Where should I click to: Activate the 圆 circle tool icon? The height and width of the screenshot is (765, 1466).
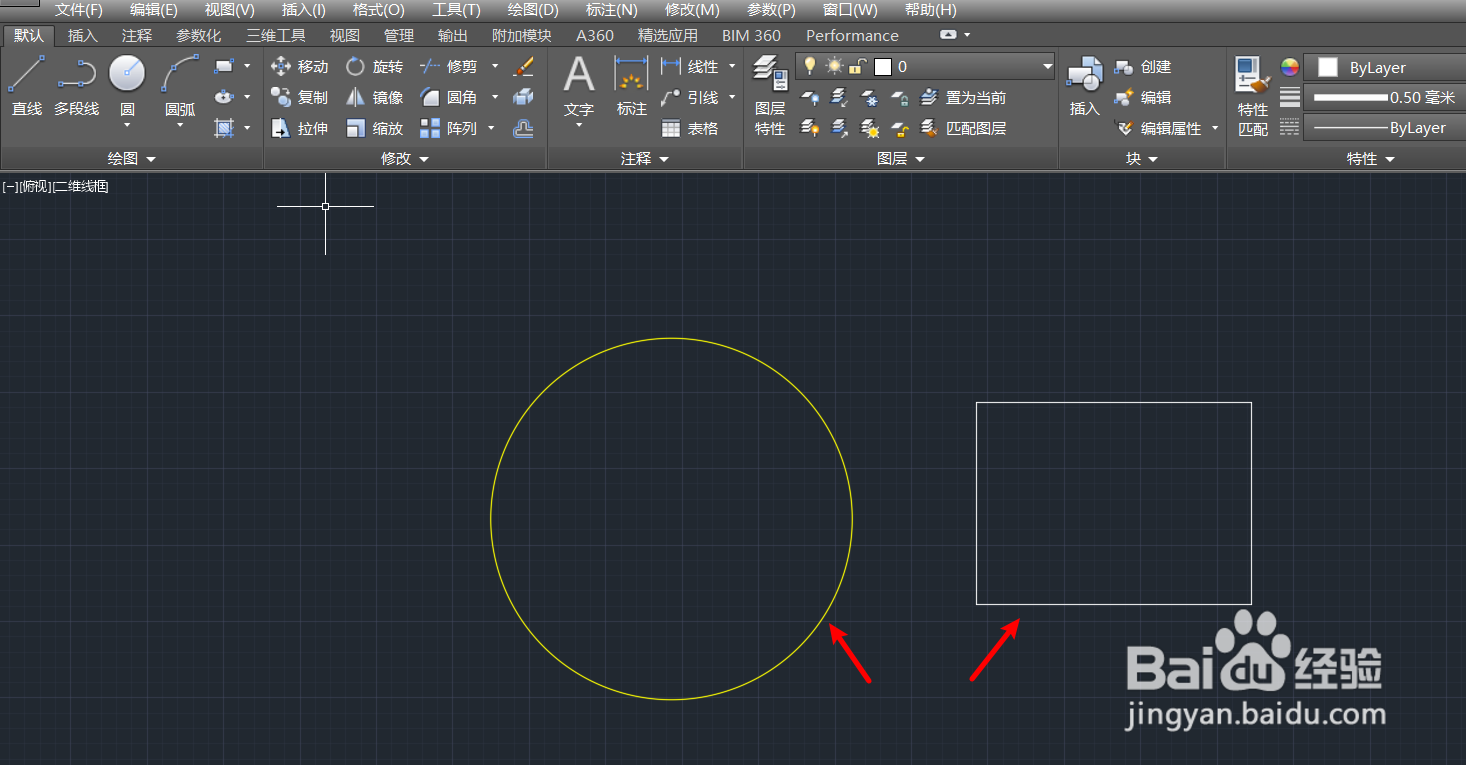click(x=127, y=74)
